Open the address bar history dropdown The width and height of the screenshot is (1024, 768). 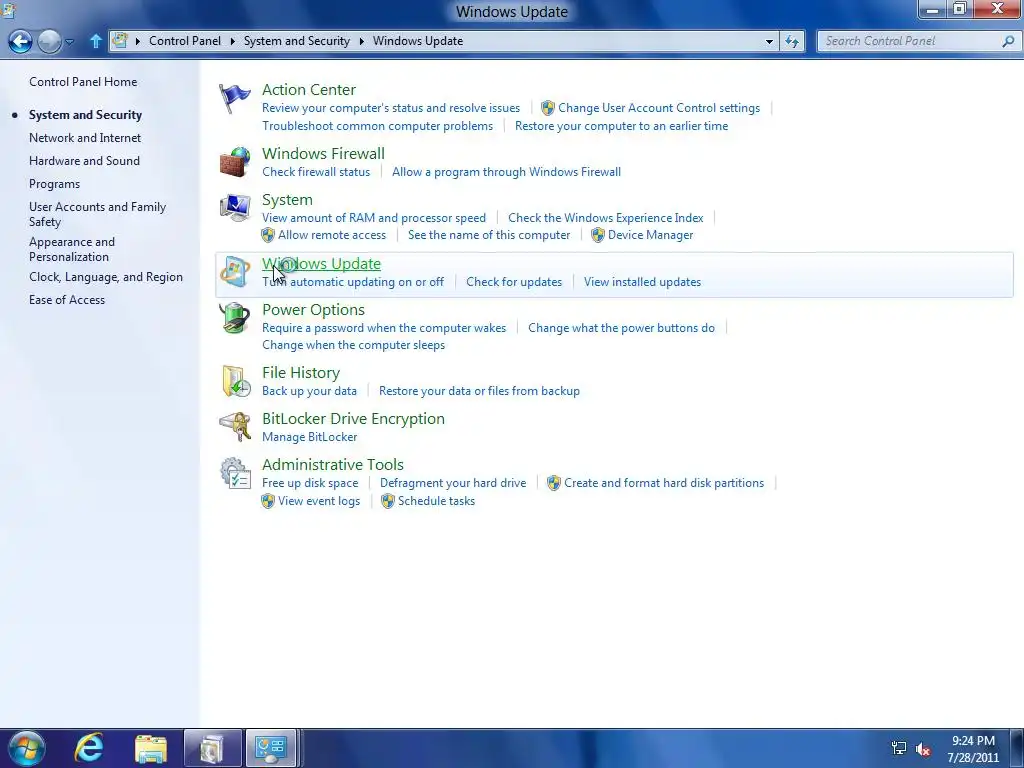769,41
